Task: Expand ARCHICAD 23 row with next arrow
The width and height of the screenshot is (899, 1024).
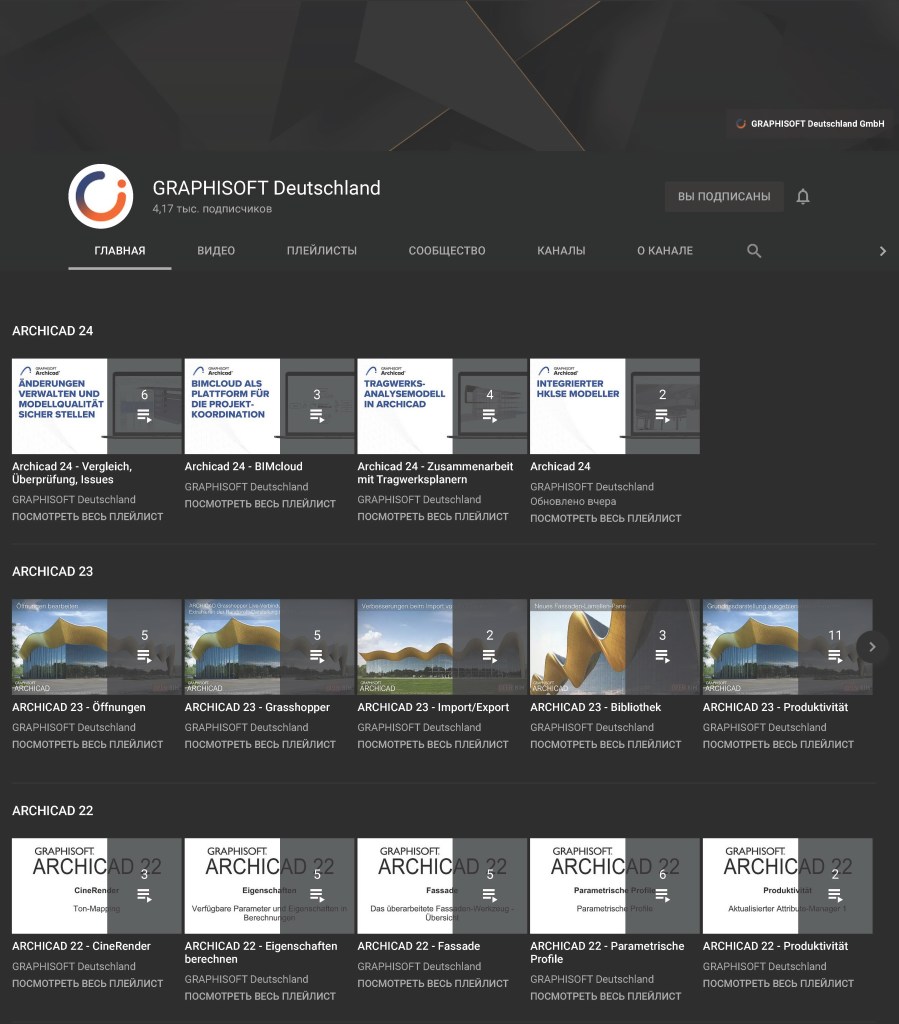Action: pos(872,647)
